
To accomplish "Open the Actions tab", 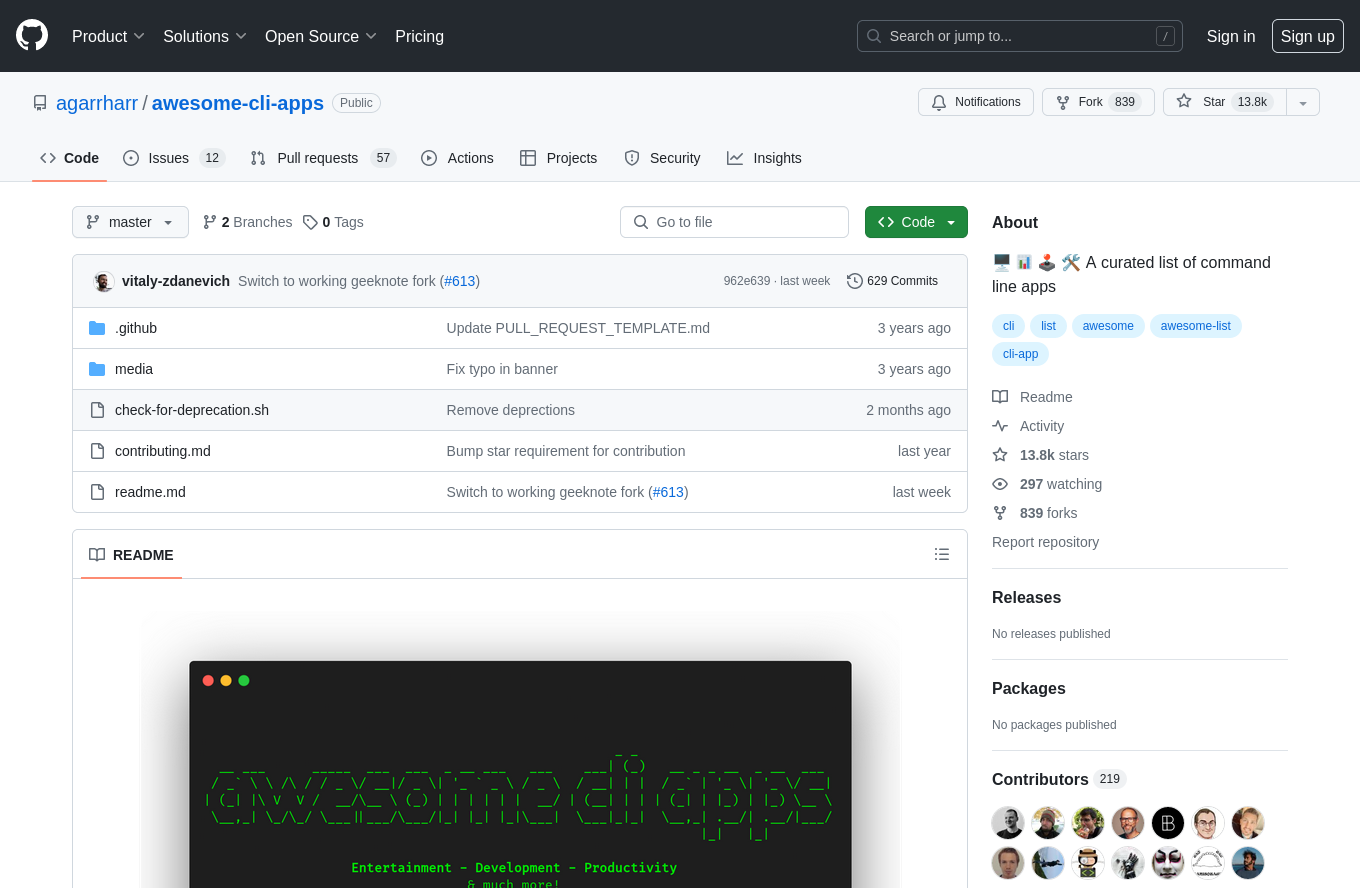I will pos(457,158).
